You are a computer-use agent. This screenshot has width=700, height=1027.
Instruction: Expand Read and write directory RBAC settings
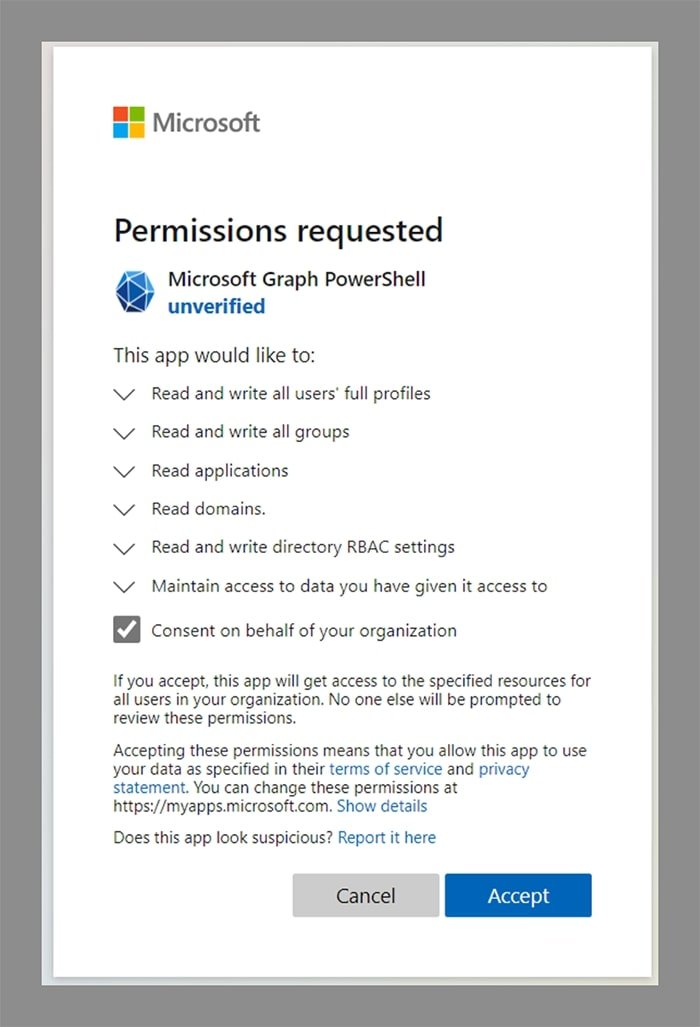tap(124, 548)
